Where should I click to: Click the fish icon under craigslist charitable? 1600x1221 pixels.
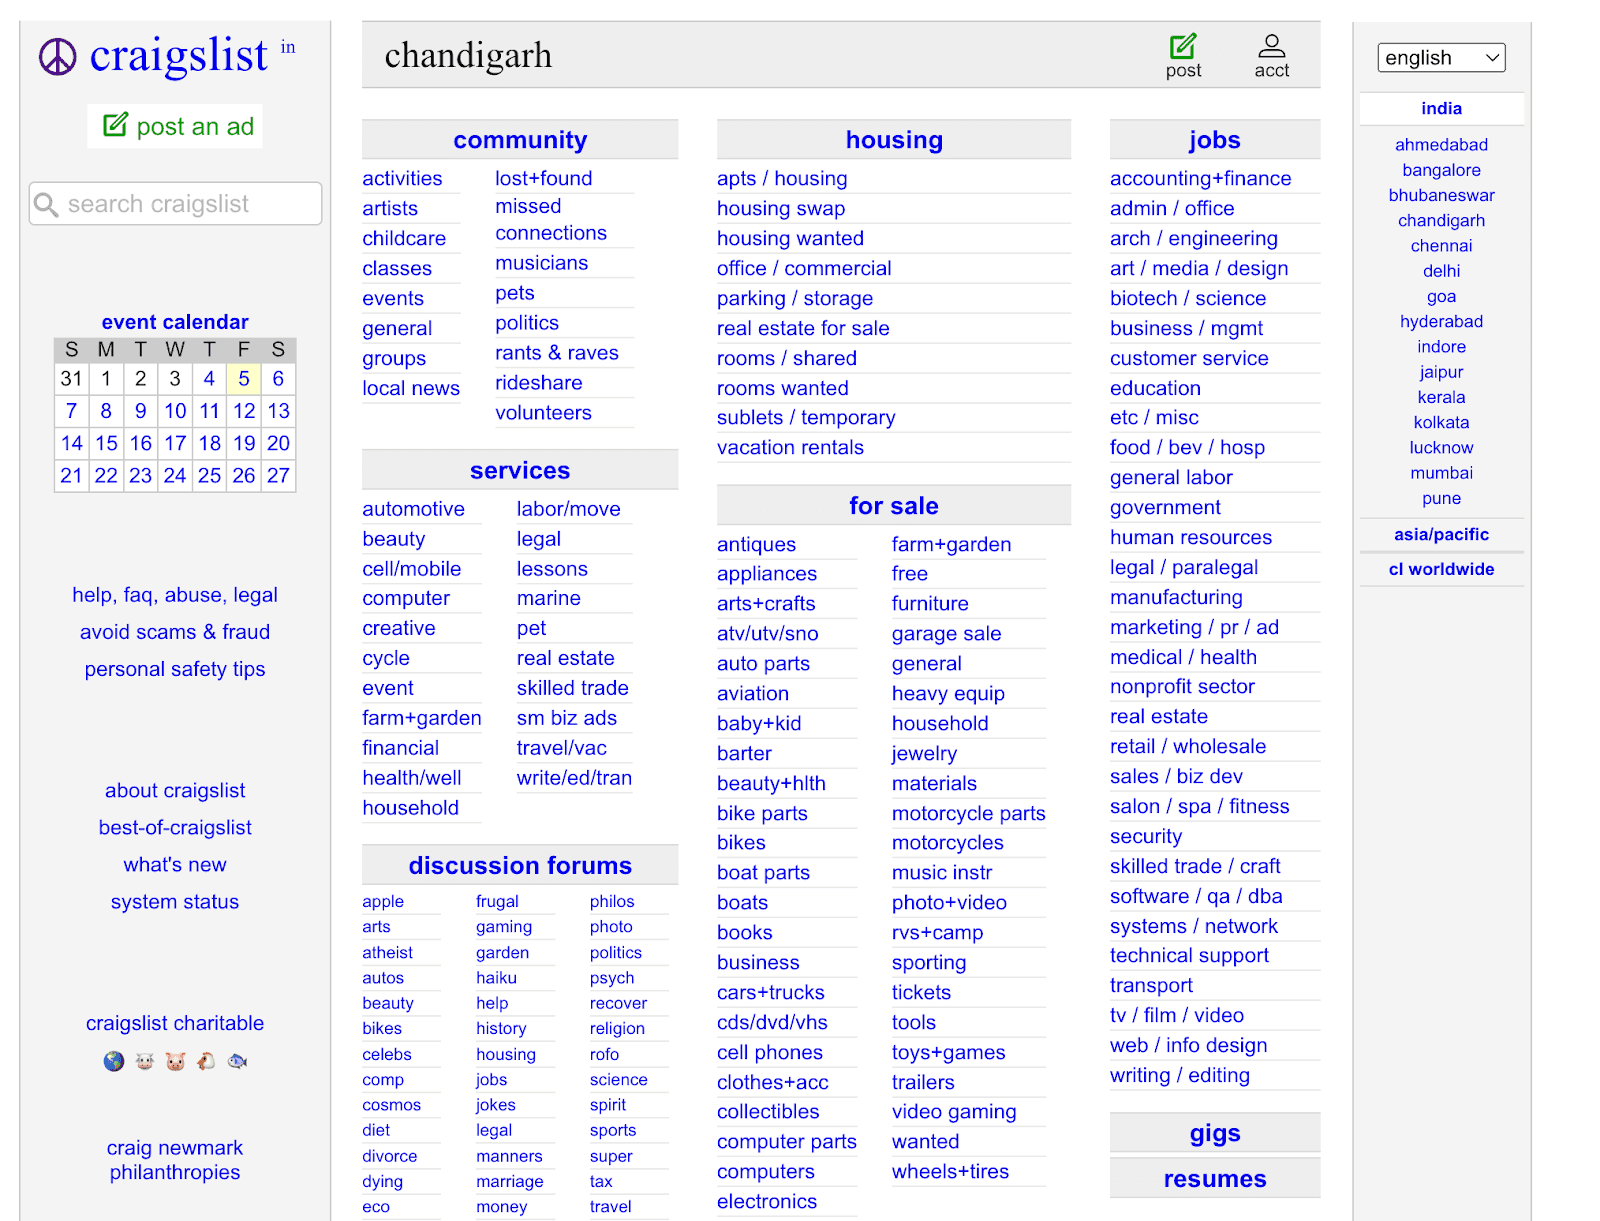(237, 1061)
